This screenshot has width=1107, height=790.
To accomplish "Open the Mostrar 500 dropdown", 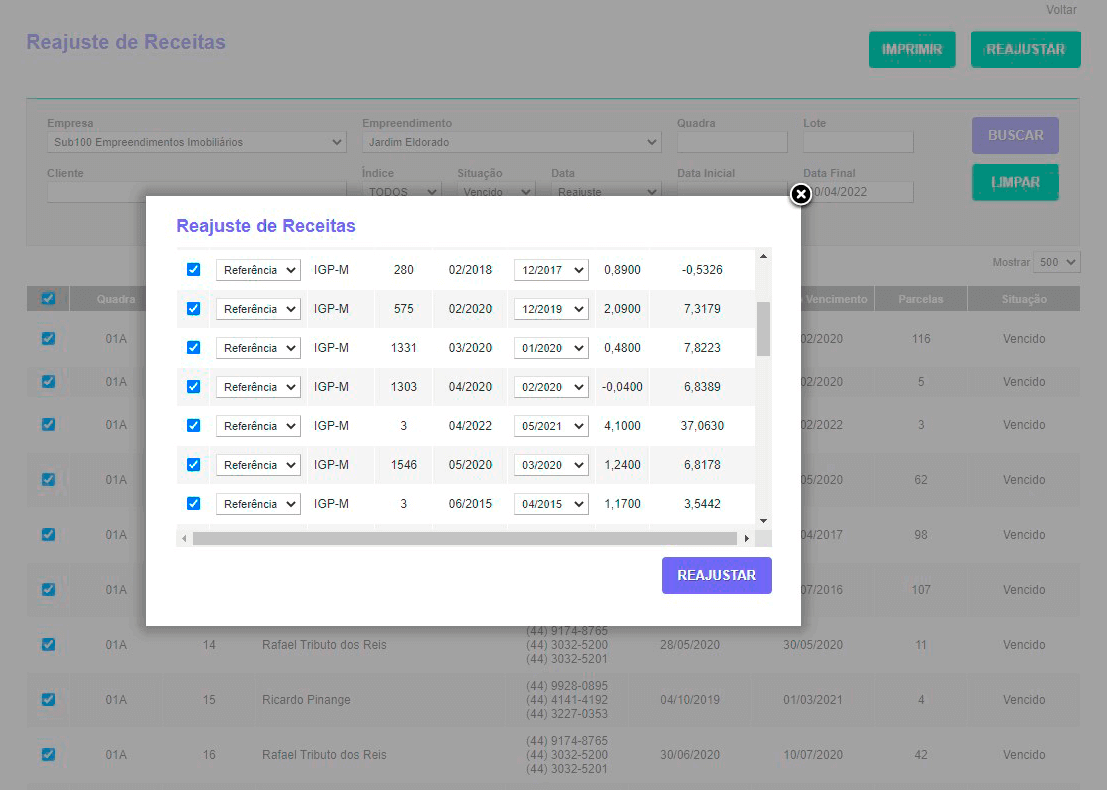I will 1057,262.
